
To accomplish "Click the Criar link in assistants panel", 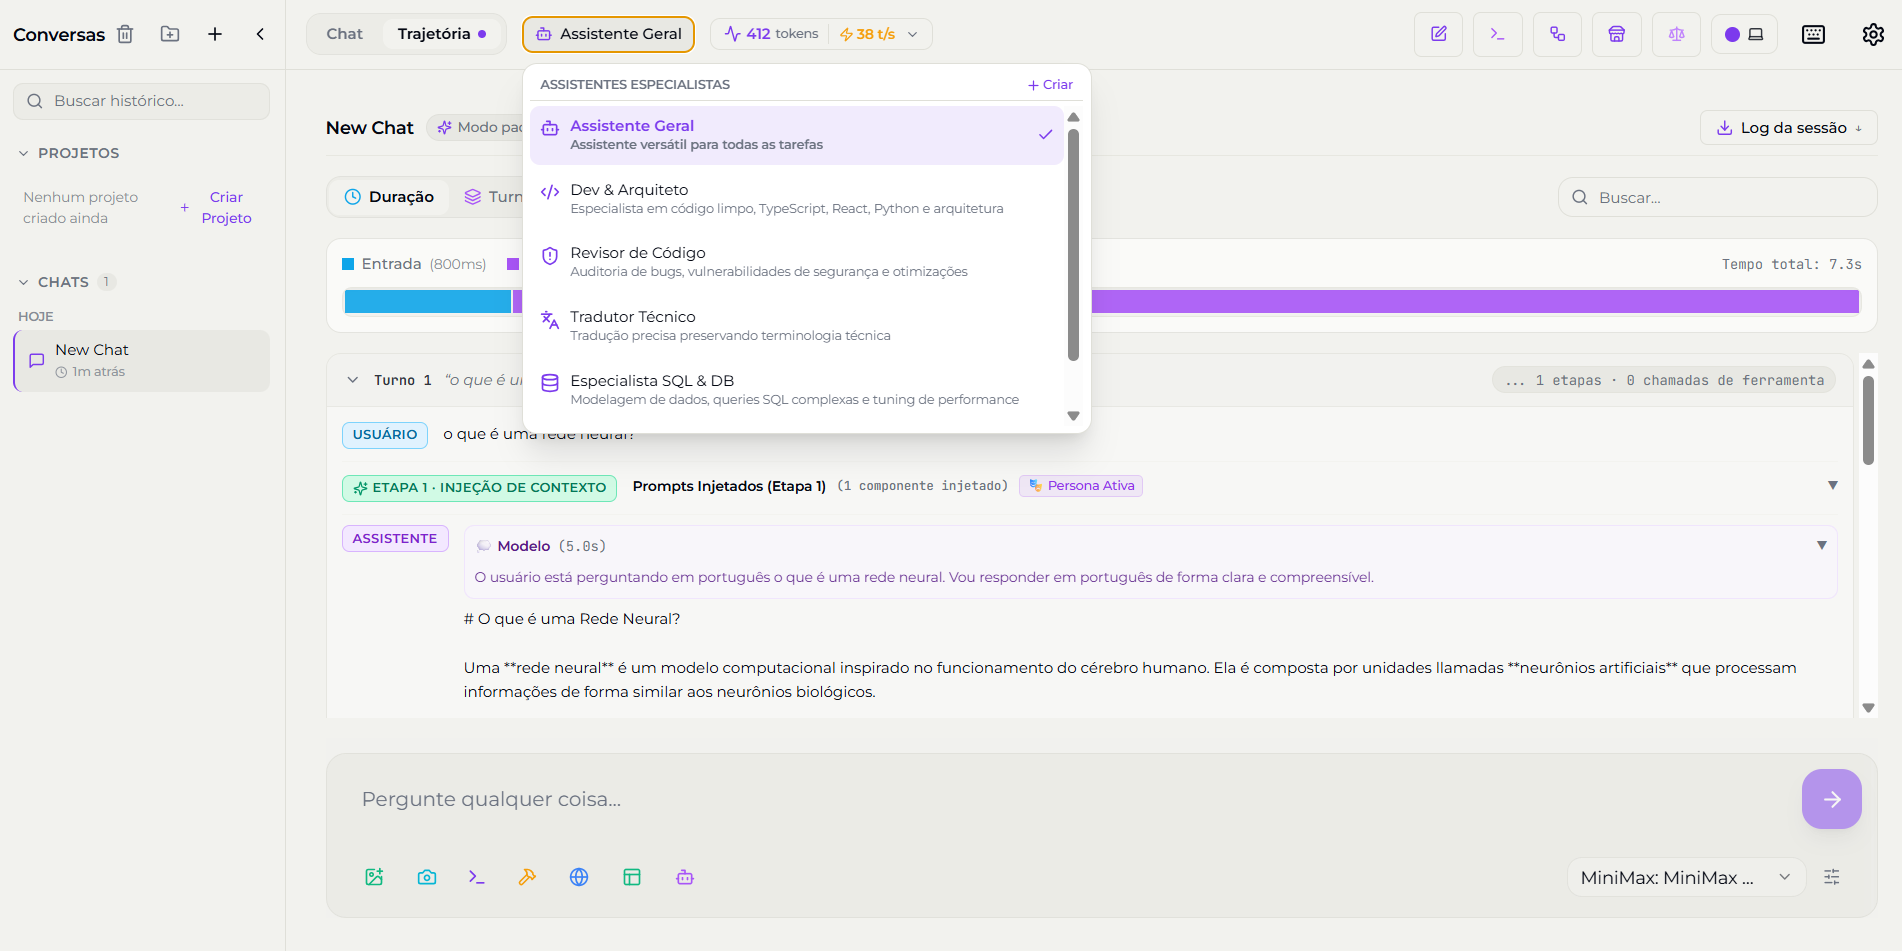I will tap(1050, 85).
